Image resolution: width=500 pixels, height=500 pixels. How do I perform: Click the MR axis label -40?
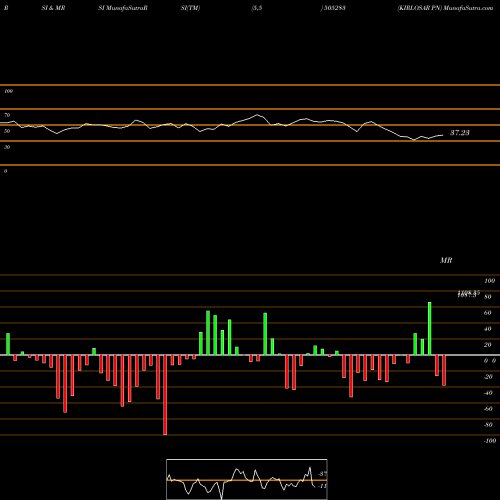click(488, 393)
